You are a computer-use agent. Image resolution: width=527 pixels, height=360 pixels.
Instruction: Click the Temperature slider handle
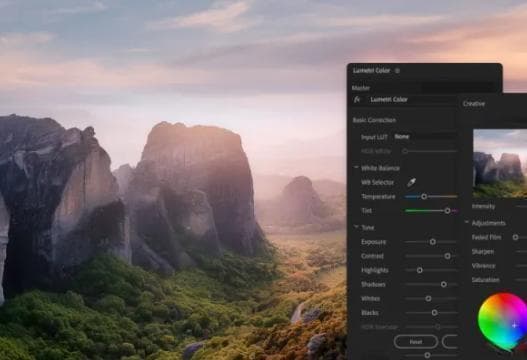(424, 196)
